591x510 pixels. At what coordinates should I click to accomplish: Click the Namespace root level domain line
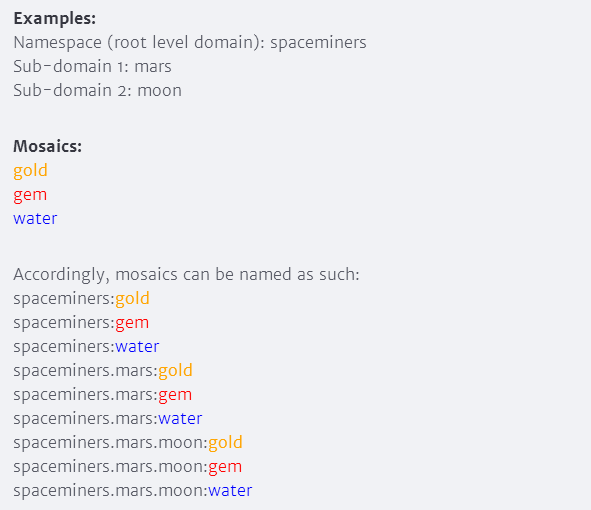point(190,43)
